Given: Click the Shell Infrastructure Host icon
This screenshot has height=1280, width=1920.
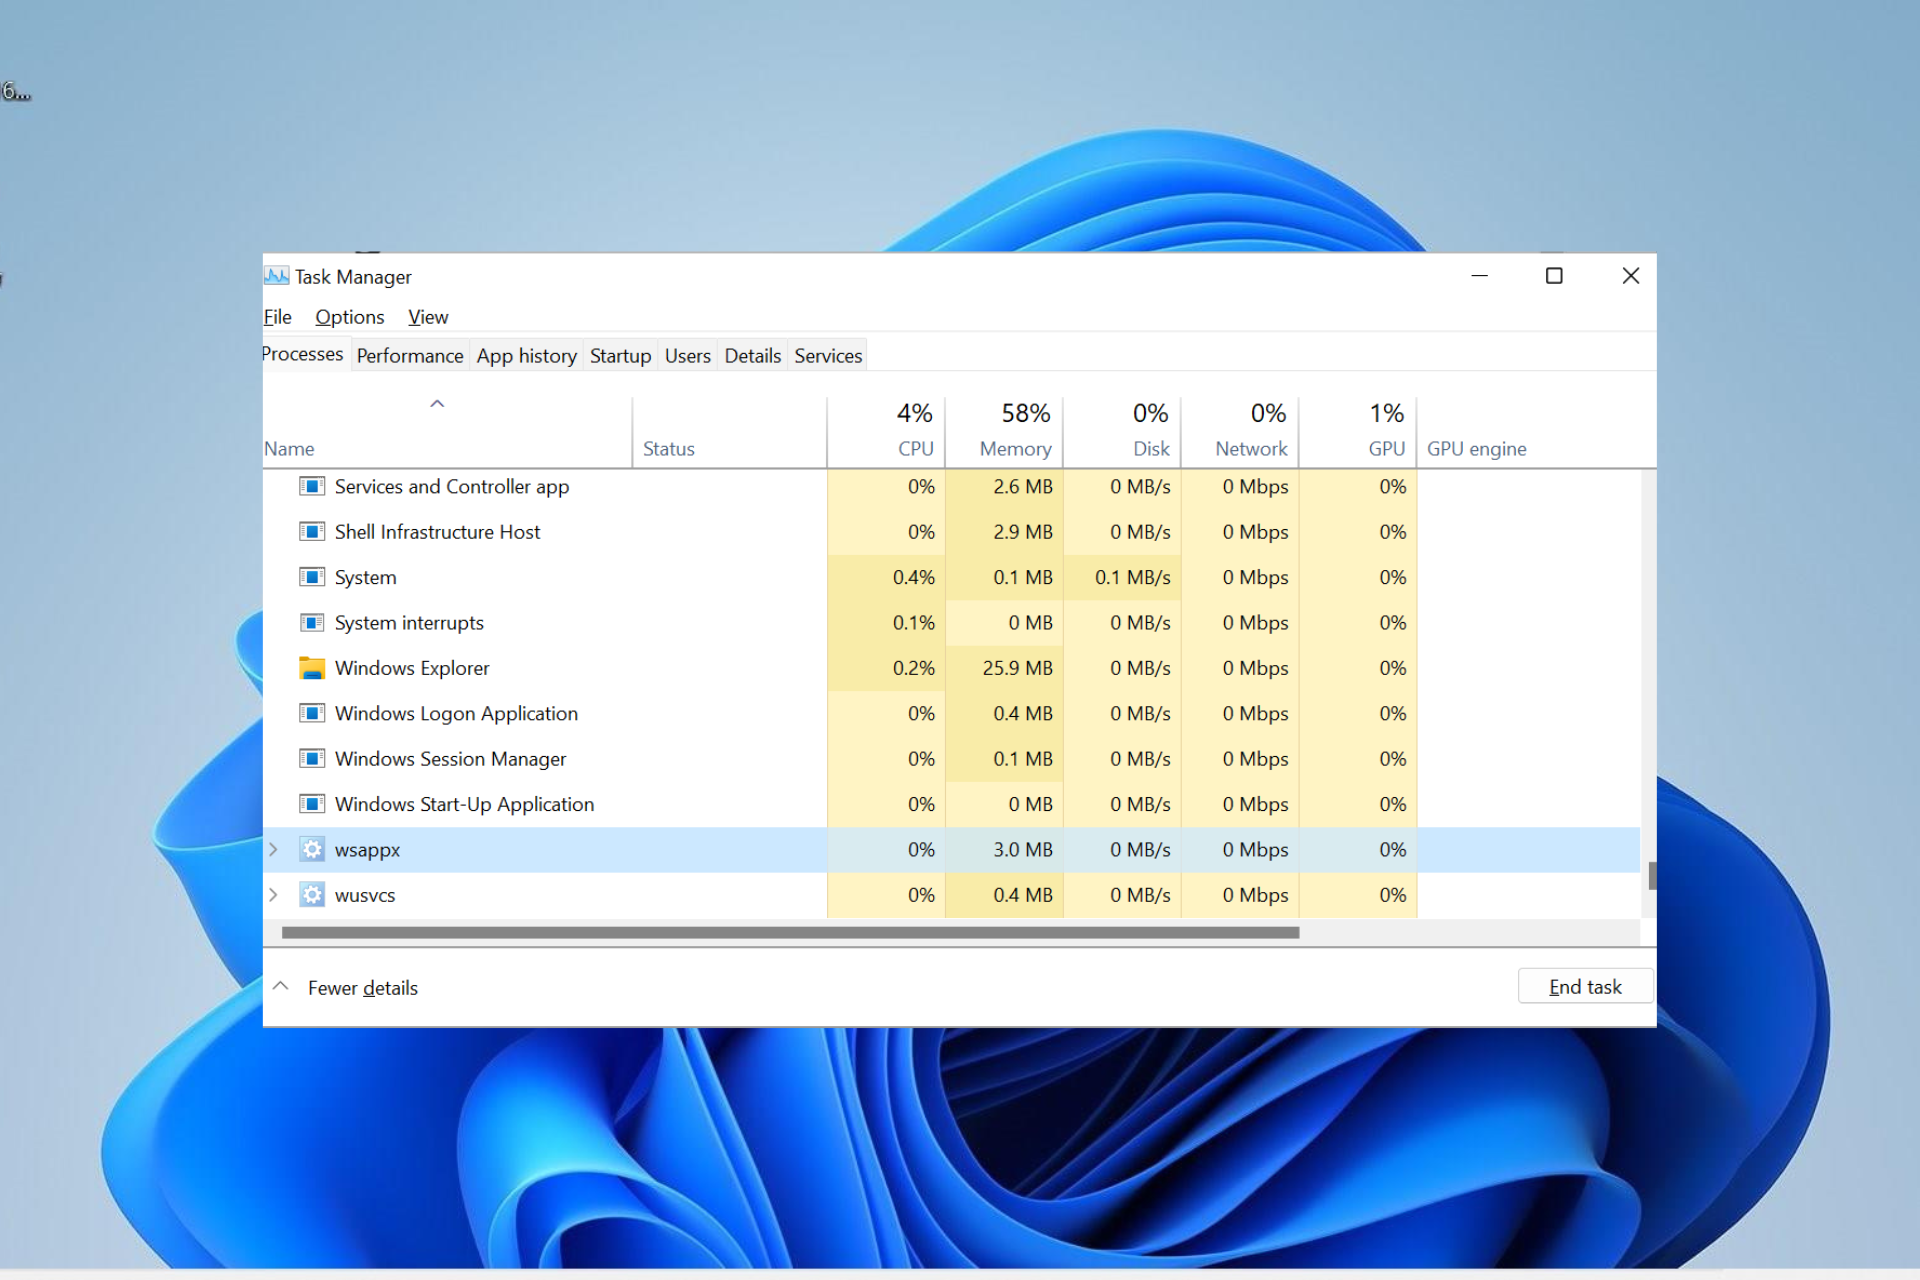Looking at the screenshot, I should 313,531.
